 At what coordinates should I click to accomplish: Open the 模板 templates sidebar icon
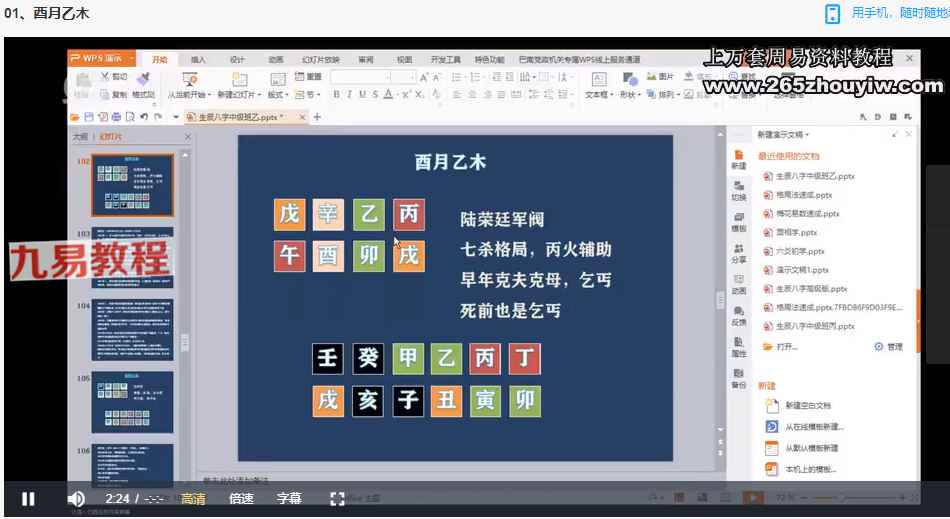[x=738, y=221]
